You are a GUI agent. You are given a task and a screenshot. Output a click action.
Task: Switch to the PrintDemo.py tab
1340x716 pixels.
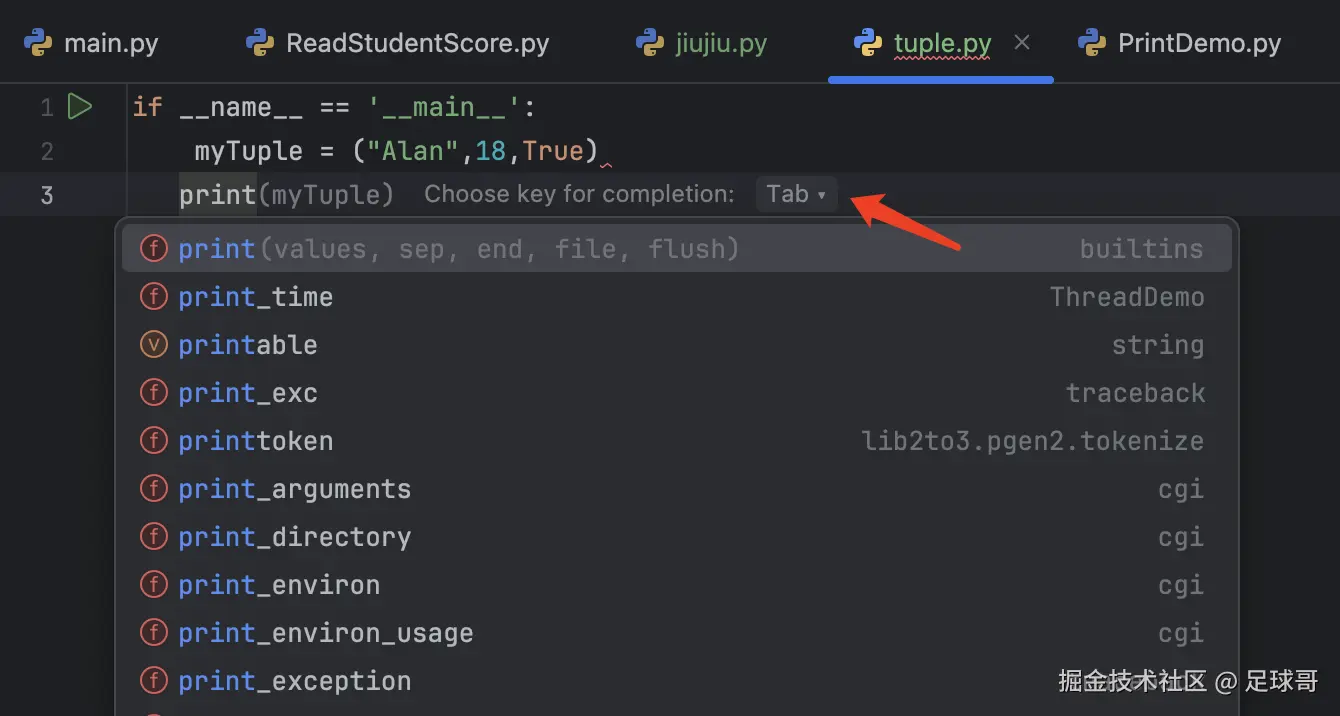[1198, 44]
